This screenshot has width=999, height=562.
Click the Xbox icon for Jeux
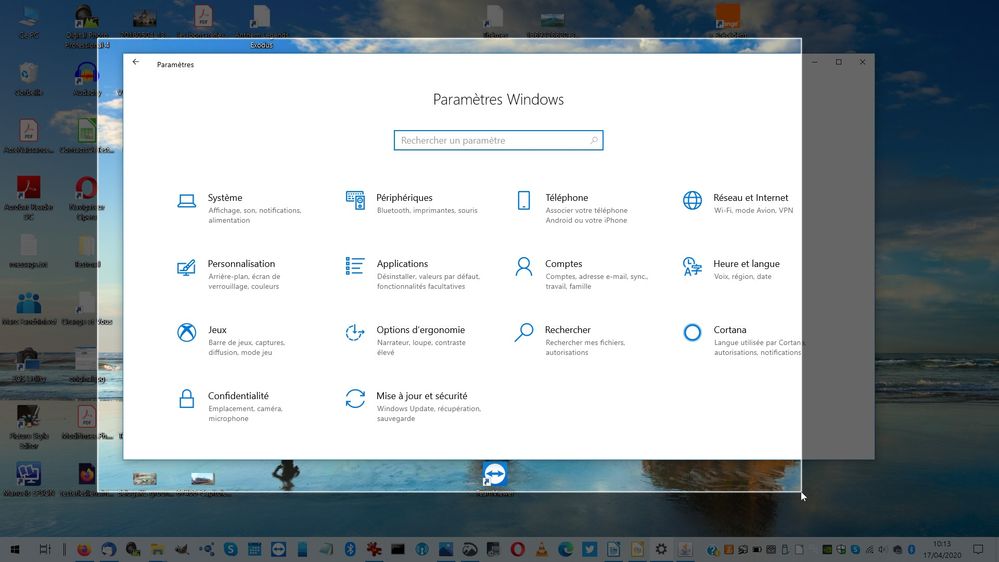coord(187,333)
